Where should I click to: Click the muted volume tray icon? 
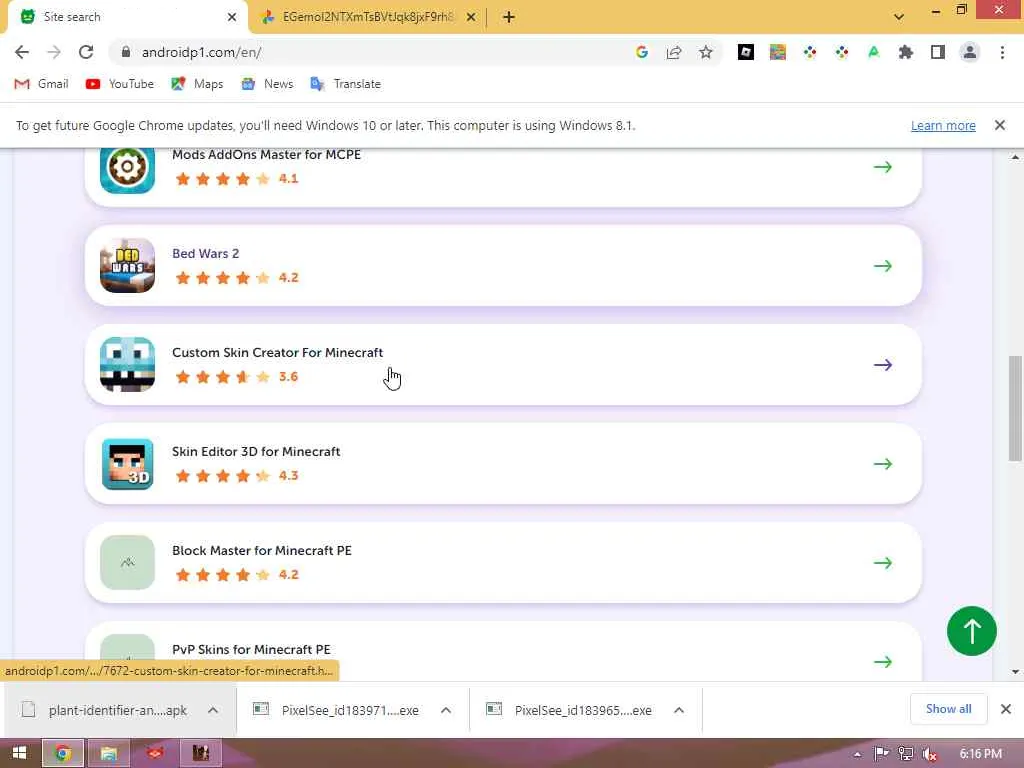pyautogui.click(x=930, y=754)
